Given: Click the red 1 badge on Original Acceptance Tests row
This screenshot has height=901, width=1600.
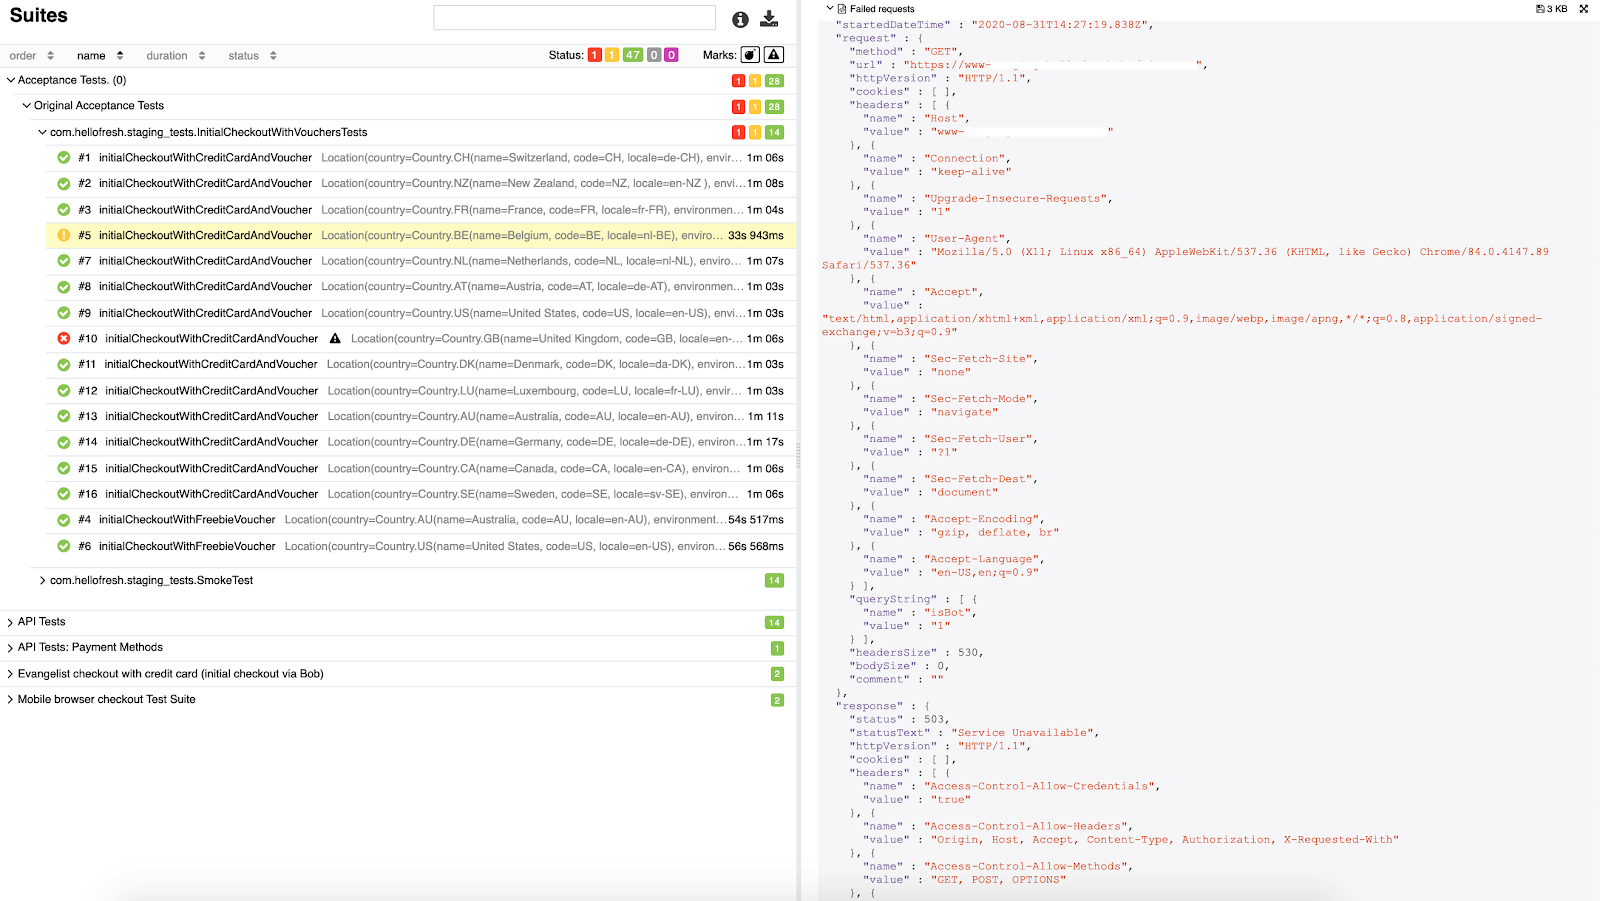Looking at the screenshot, I should [738, 107].
